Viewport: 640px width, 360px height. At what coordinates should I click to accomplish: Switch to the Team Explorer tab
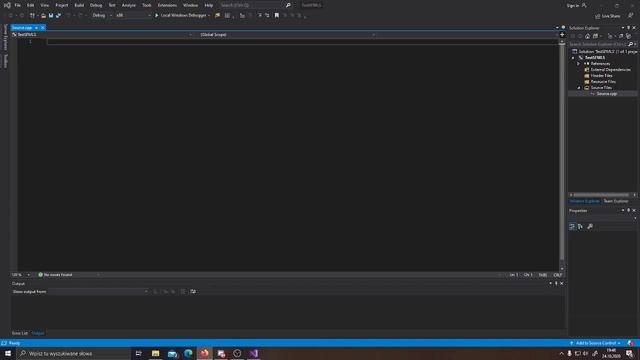click(x=616, y=201)
